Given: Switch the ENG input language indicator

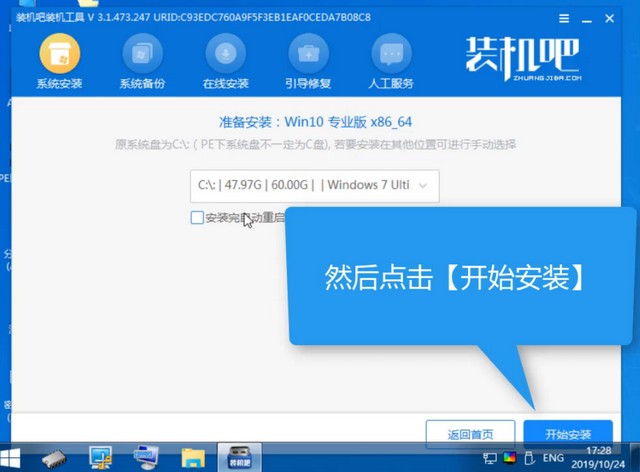Looking at the screenshot, I should tap(553, 458).
